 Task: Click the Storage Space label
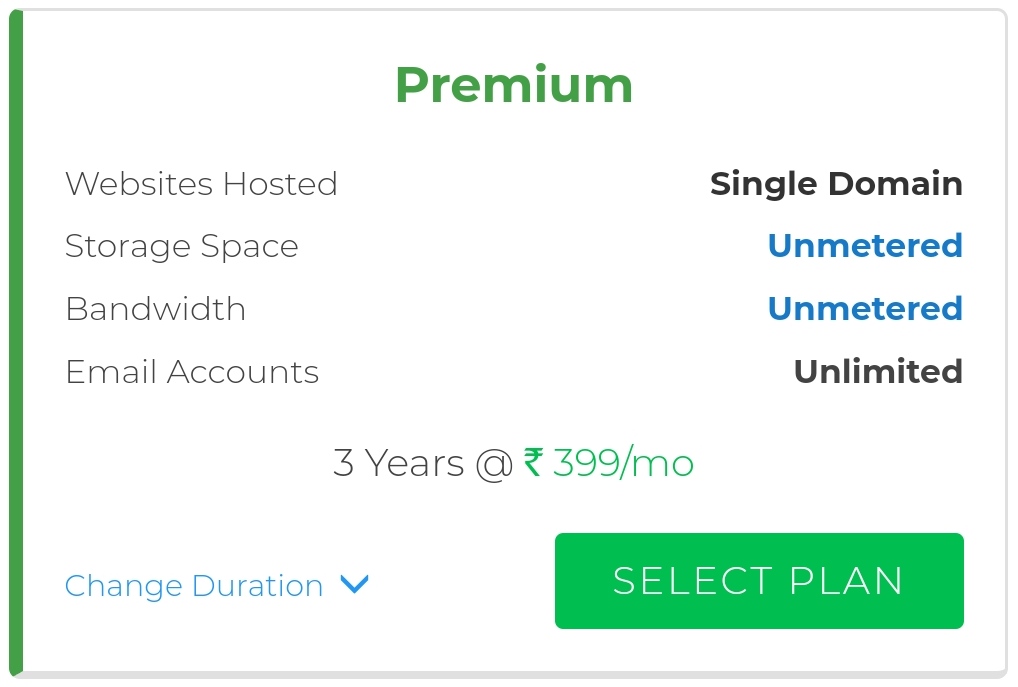pyautogui.click(x=182, y=247)
